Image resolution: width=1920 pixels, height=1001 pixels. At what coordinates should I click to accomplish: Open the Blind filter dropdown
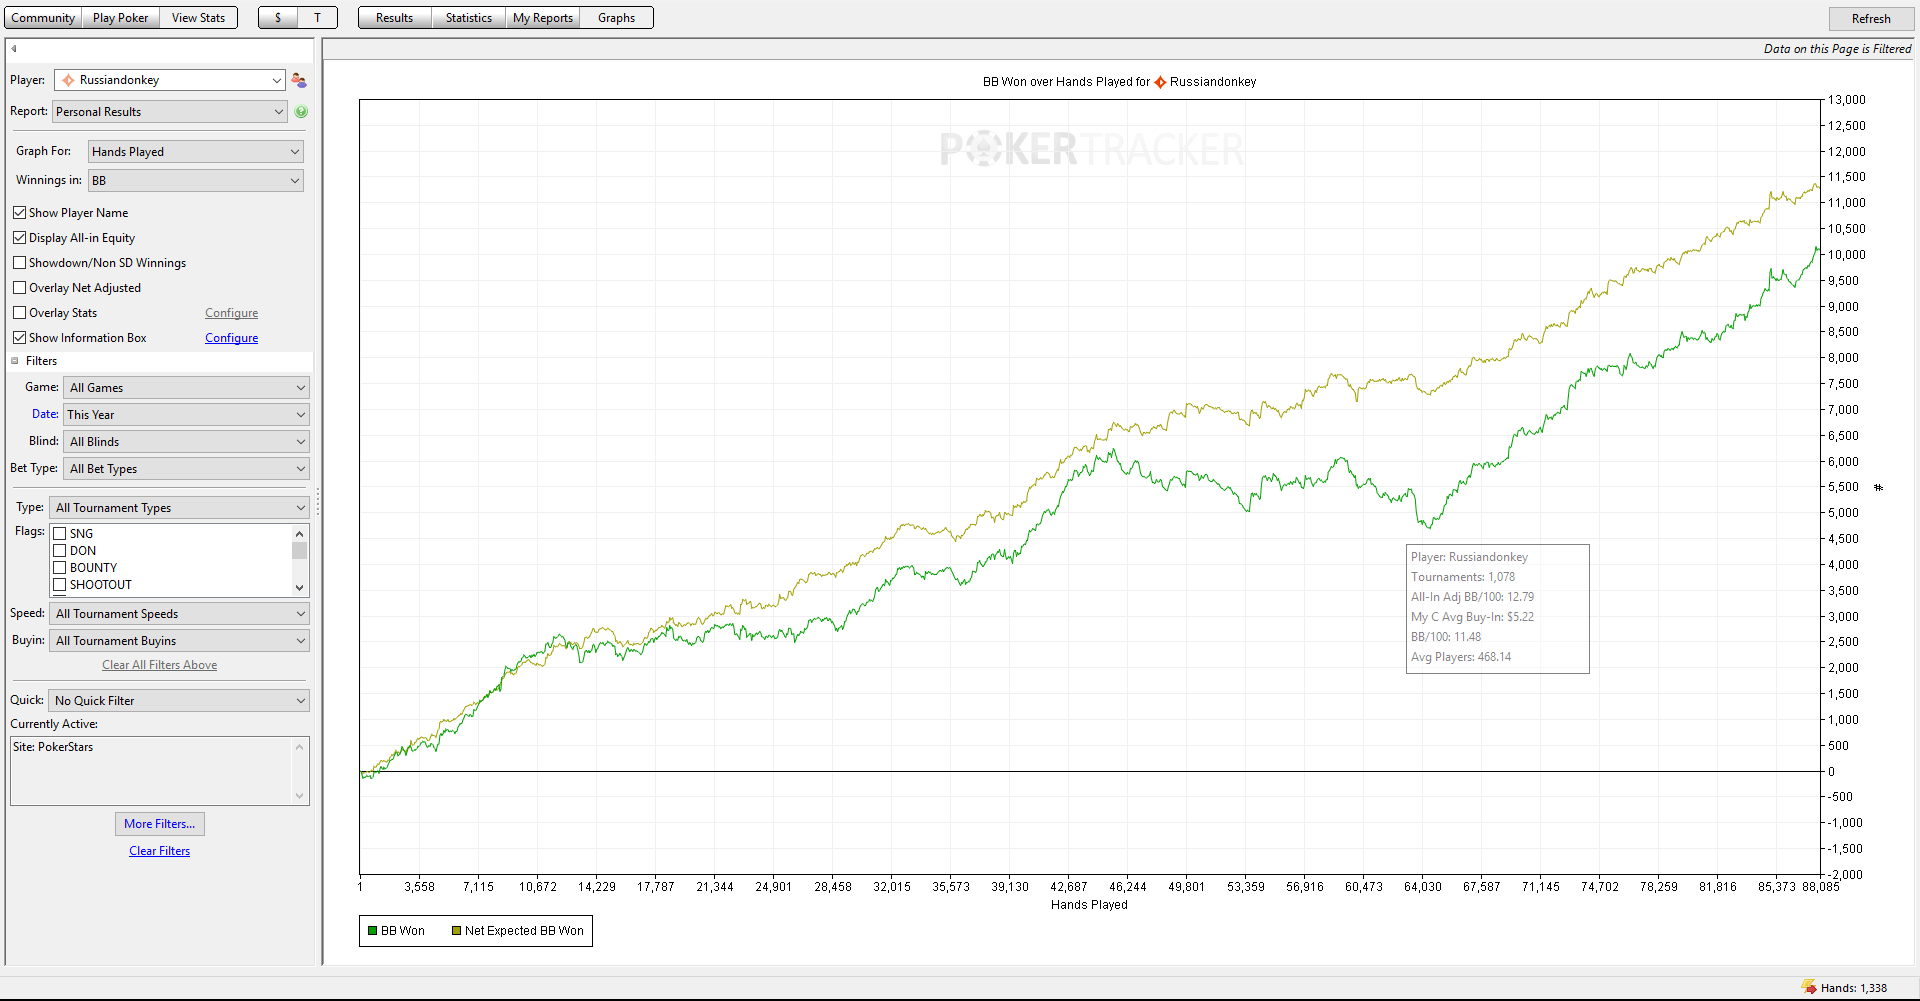click(187, 442)
